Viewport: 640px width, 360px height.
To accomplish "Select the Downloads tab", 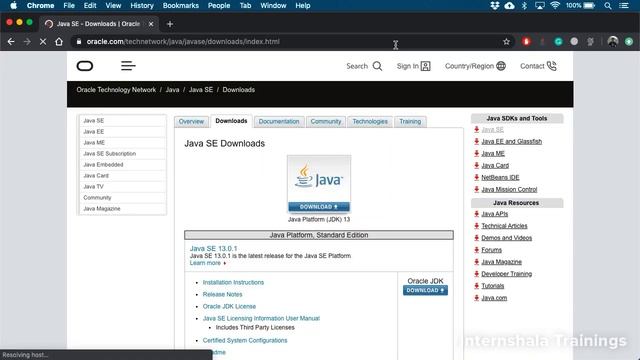I will (231, 121).
